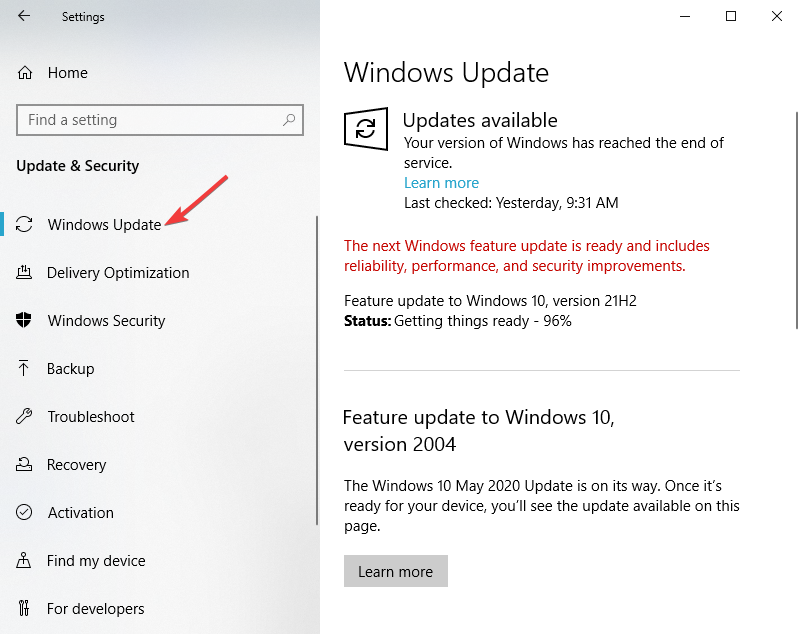800x634 pixels.
Task: Open the Delivery Optimization page
Action: coord(118,273)
